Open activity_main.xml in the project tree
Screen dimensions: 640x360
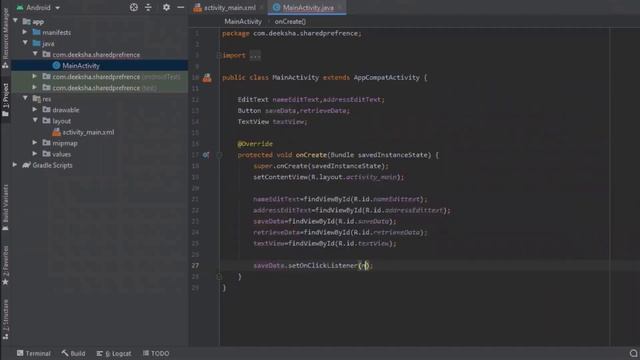[88, 132]
